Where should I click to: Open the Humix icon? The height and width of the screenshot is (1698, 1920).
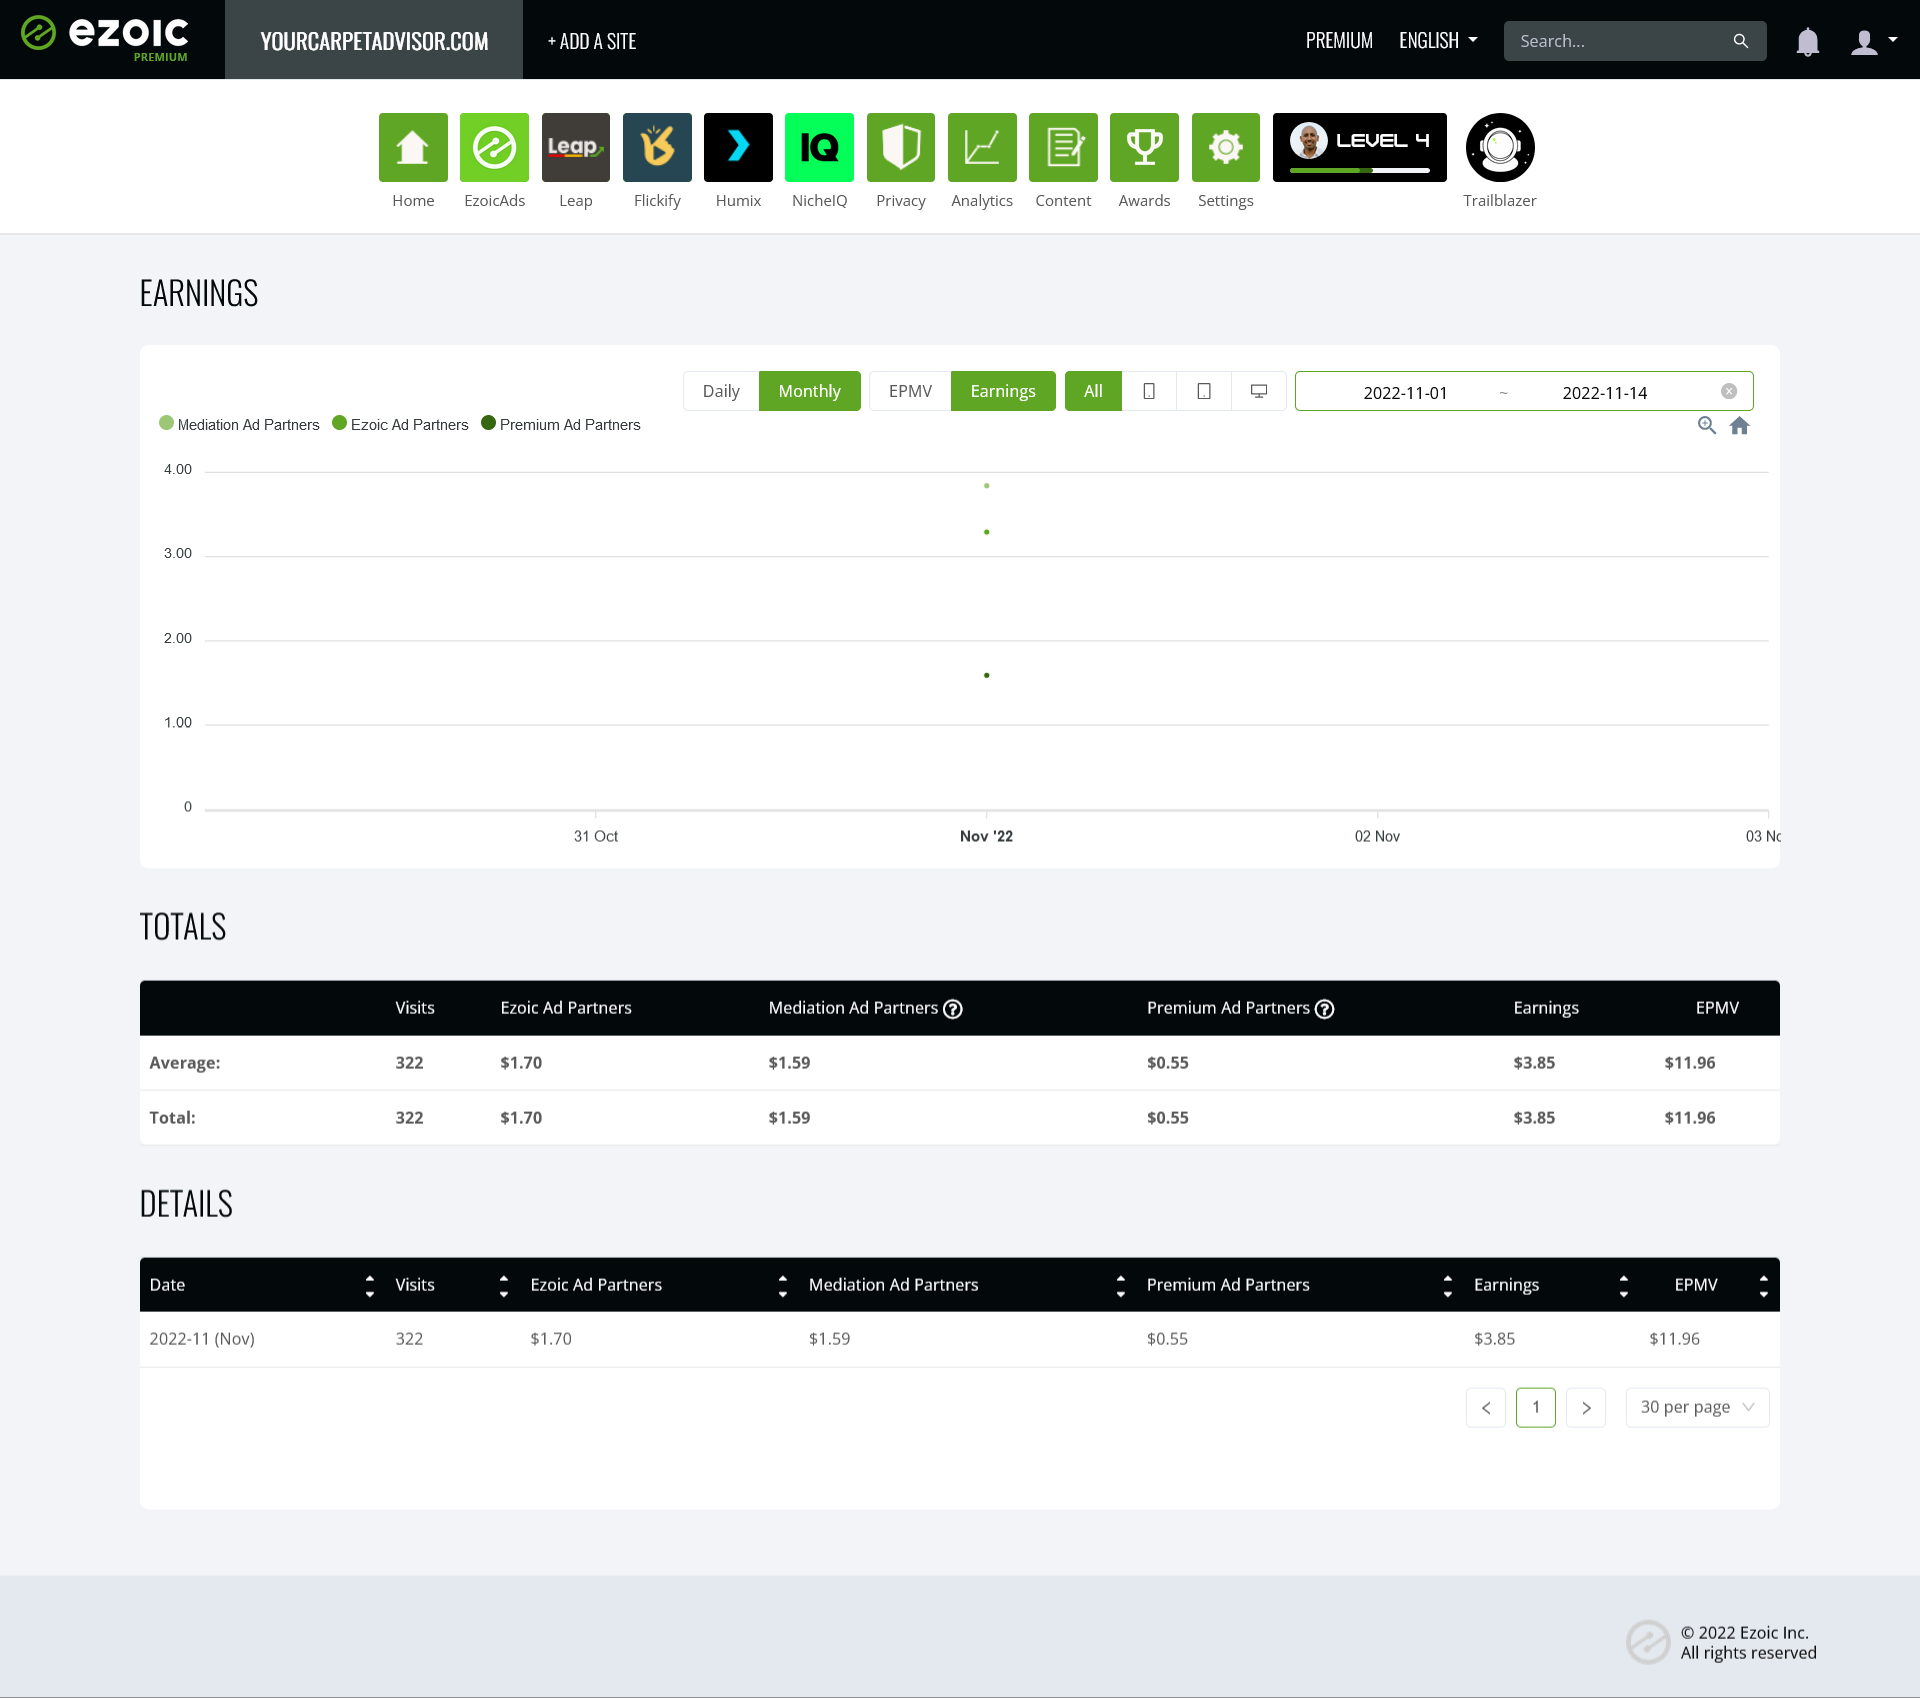click(x=738, y=147)
